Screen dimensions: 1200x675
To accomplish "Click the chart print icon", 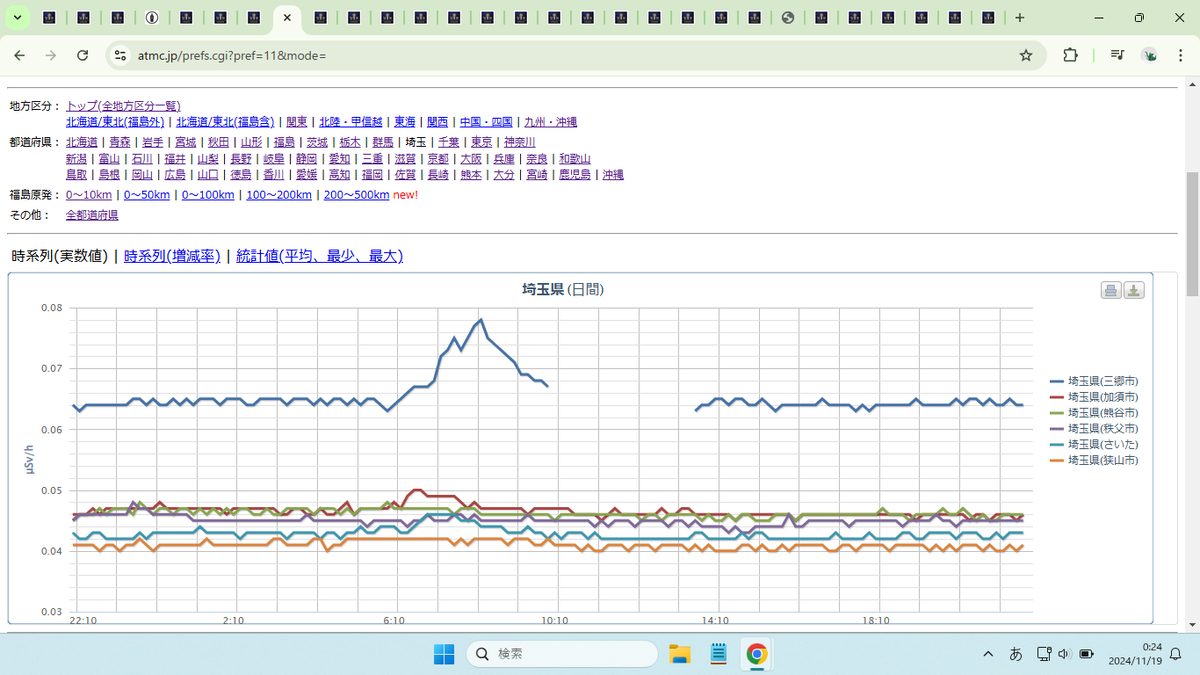I will tap(1111, 290).
